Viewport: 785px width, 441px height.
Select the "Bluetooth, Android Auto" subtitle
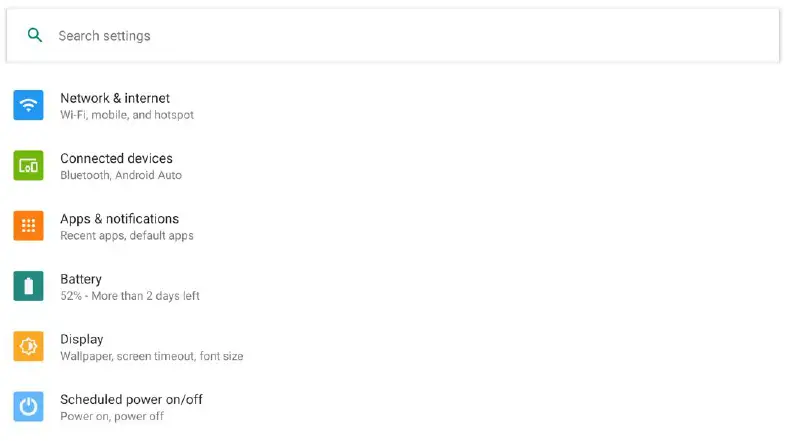point(121,175)
